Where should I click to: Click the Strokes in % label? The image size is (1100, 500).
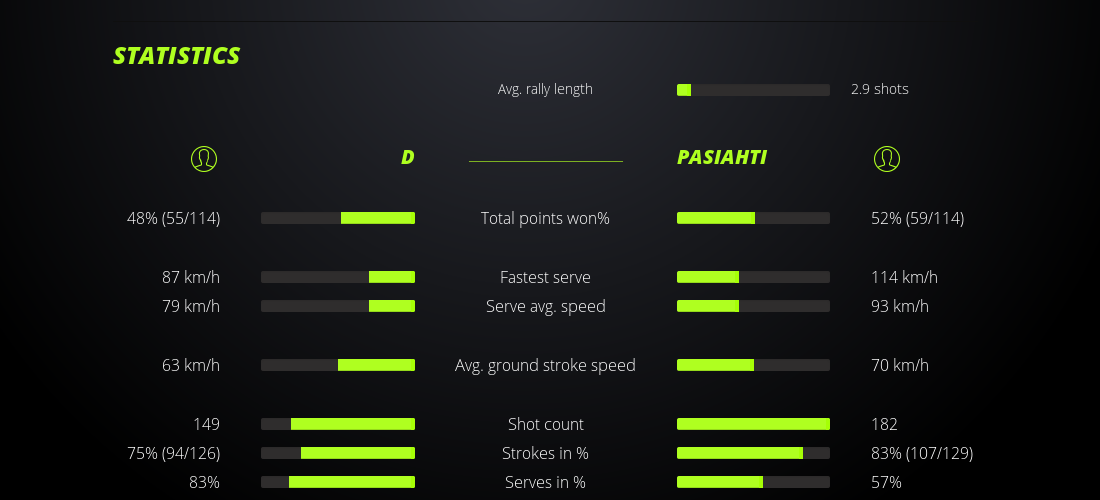coord(545,453)
